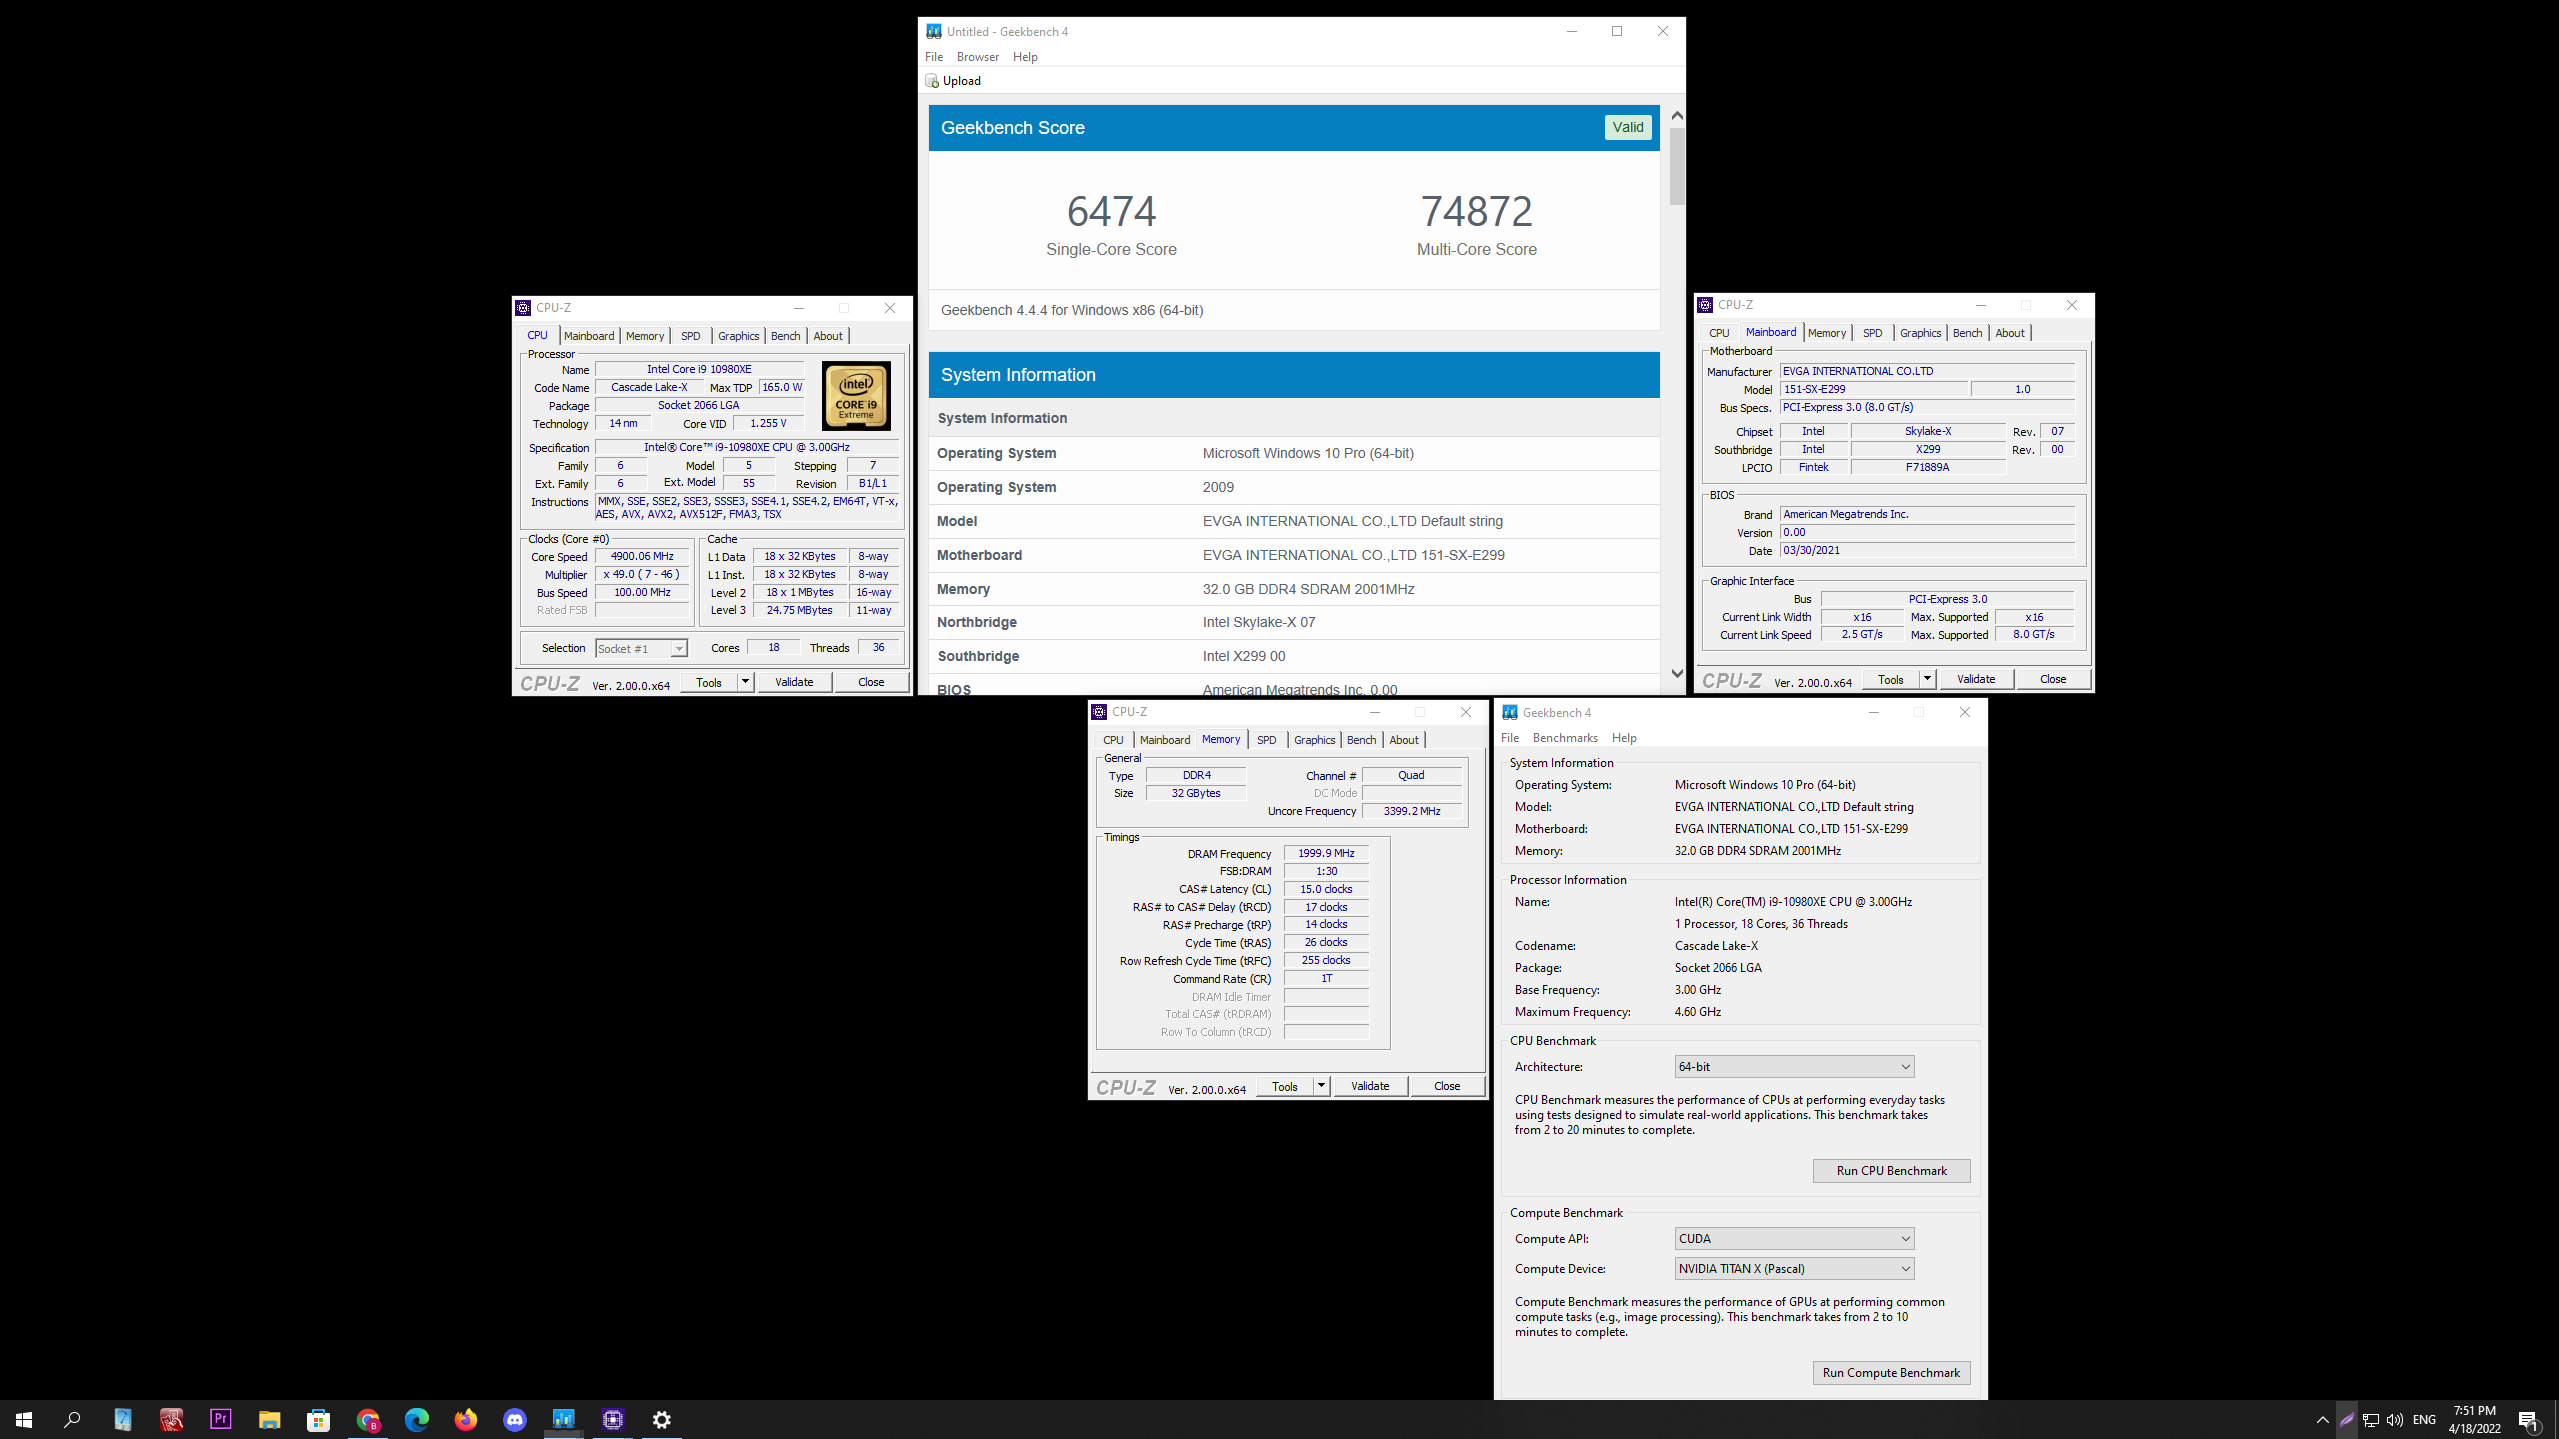Click the ENG language indicator

click(2424, 1419)
